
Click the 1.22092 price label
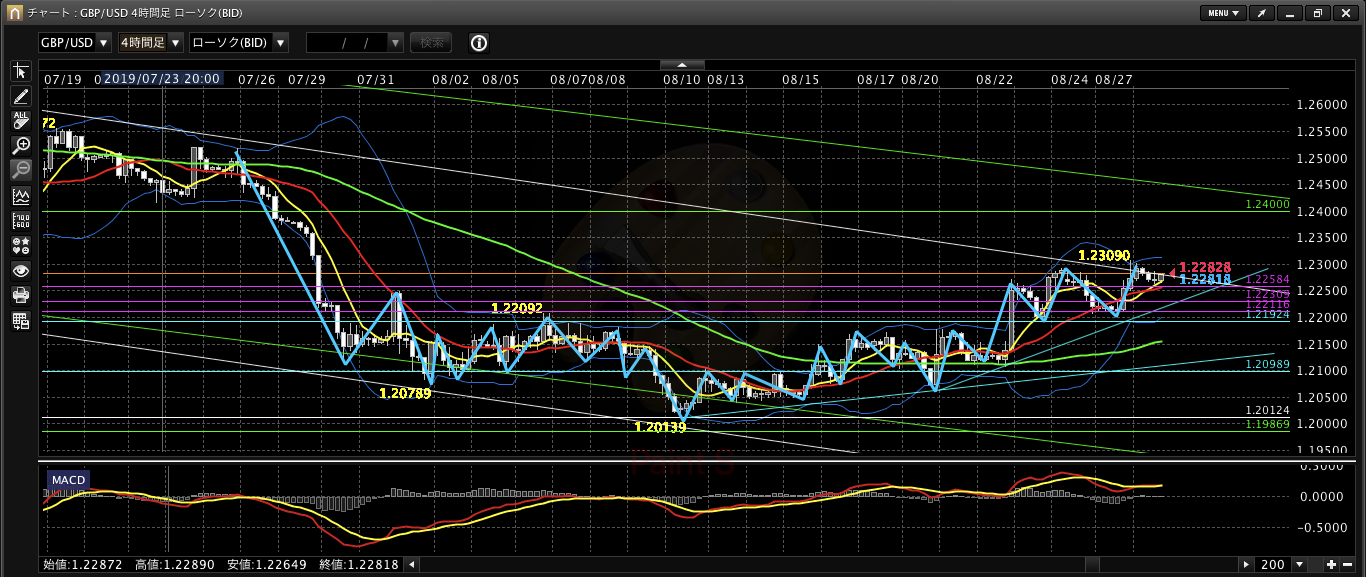point(517,308)
